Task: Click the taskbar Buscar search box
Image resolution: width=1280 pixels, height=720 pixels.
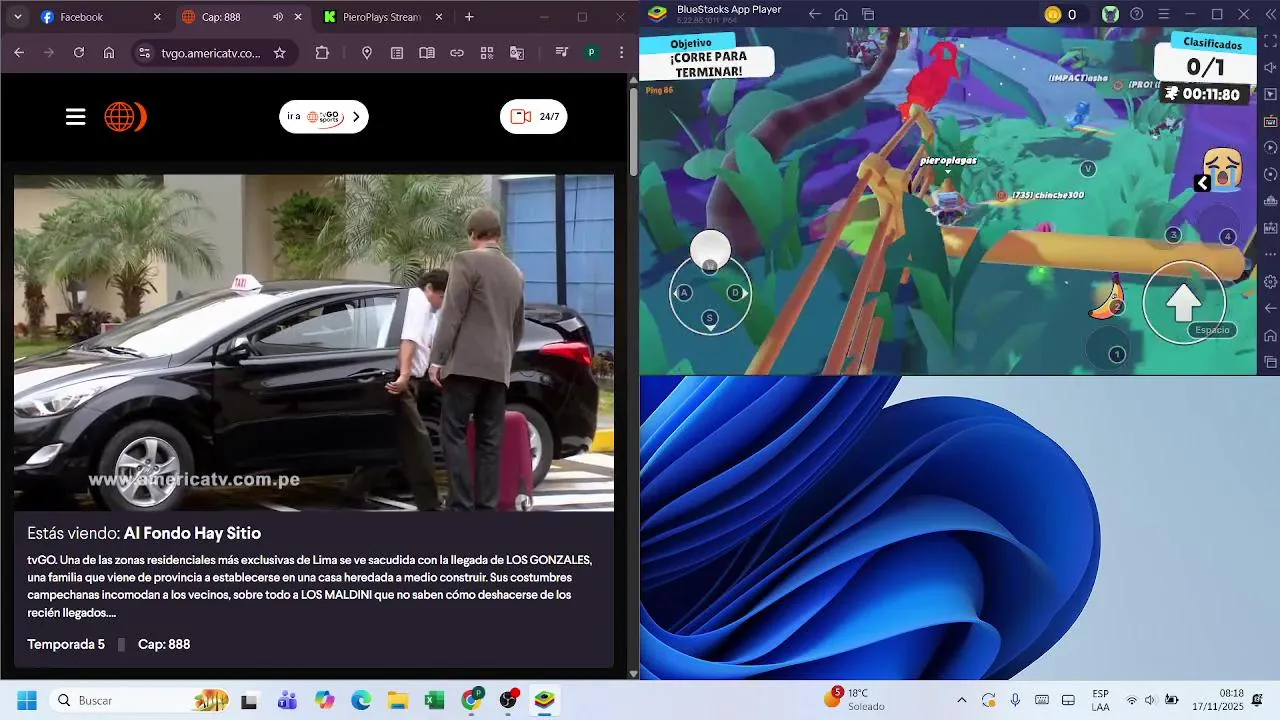Action: 139,700
